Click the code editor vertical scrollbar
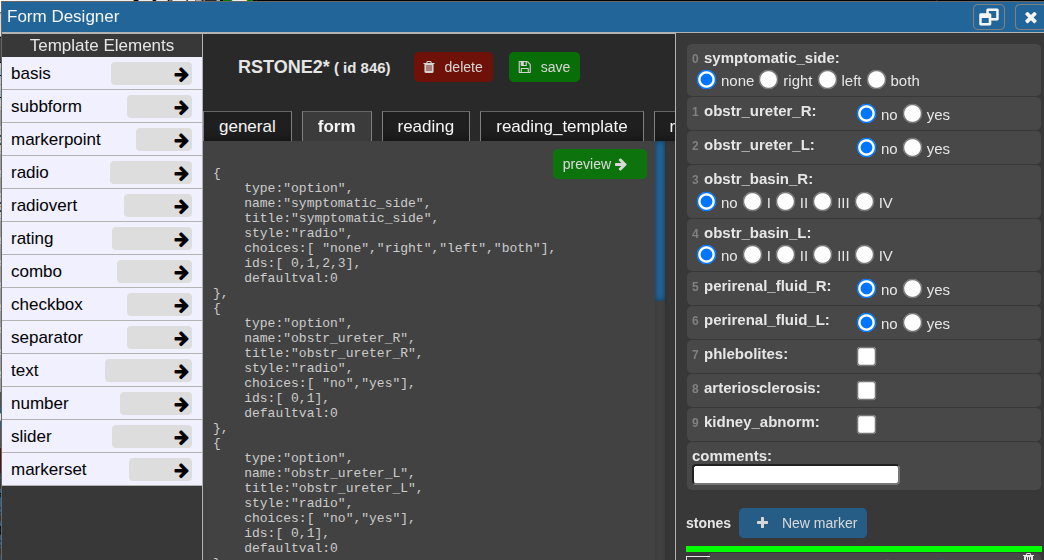This screenshot has height=560, width=1044. 660,222
